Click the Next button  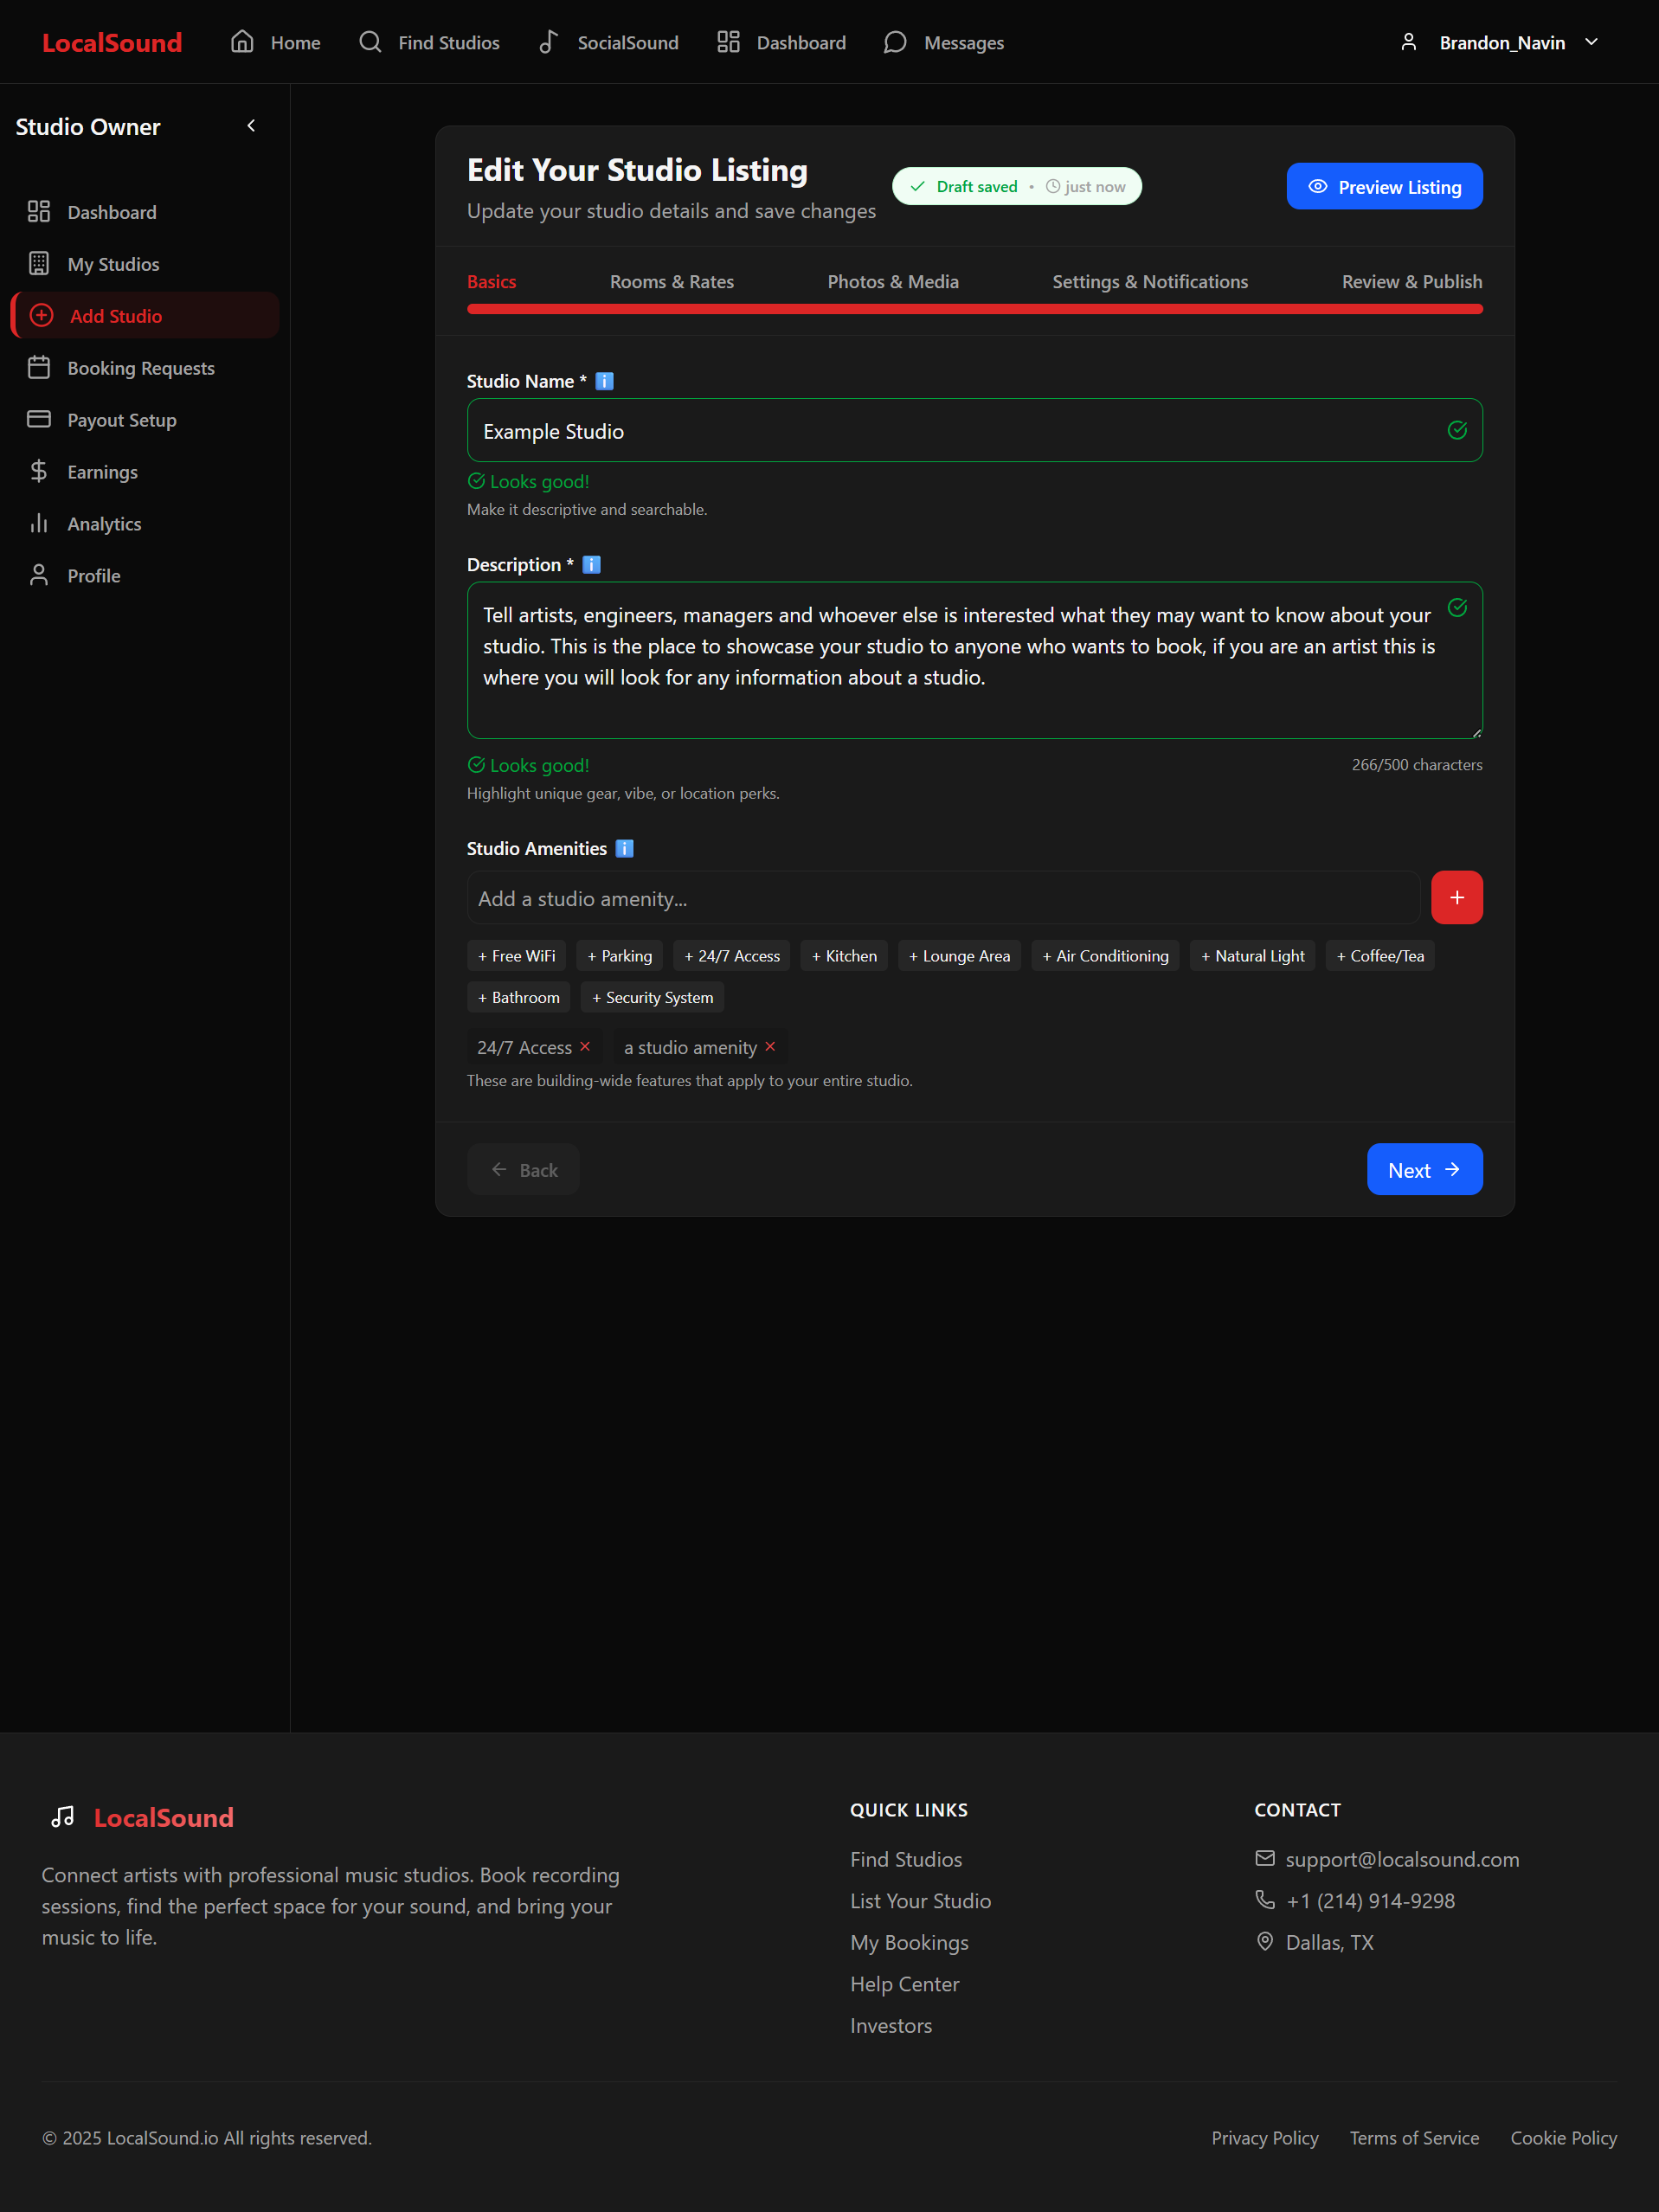click(1424, 1169)
